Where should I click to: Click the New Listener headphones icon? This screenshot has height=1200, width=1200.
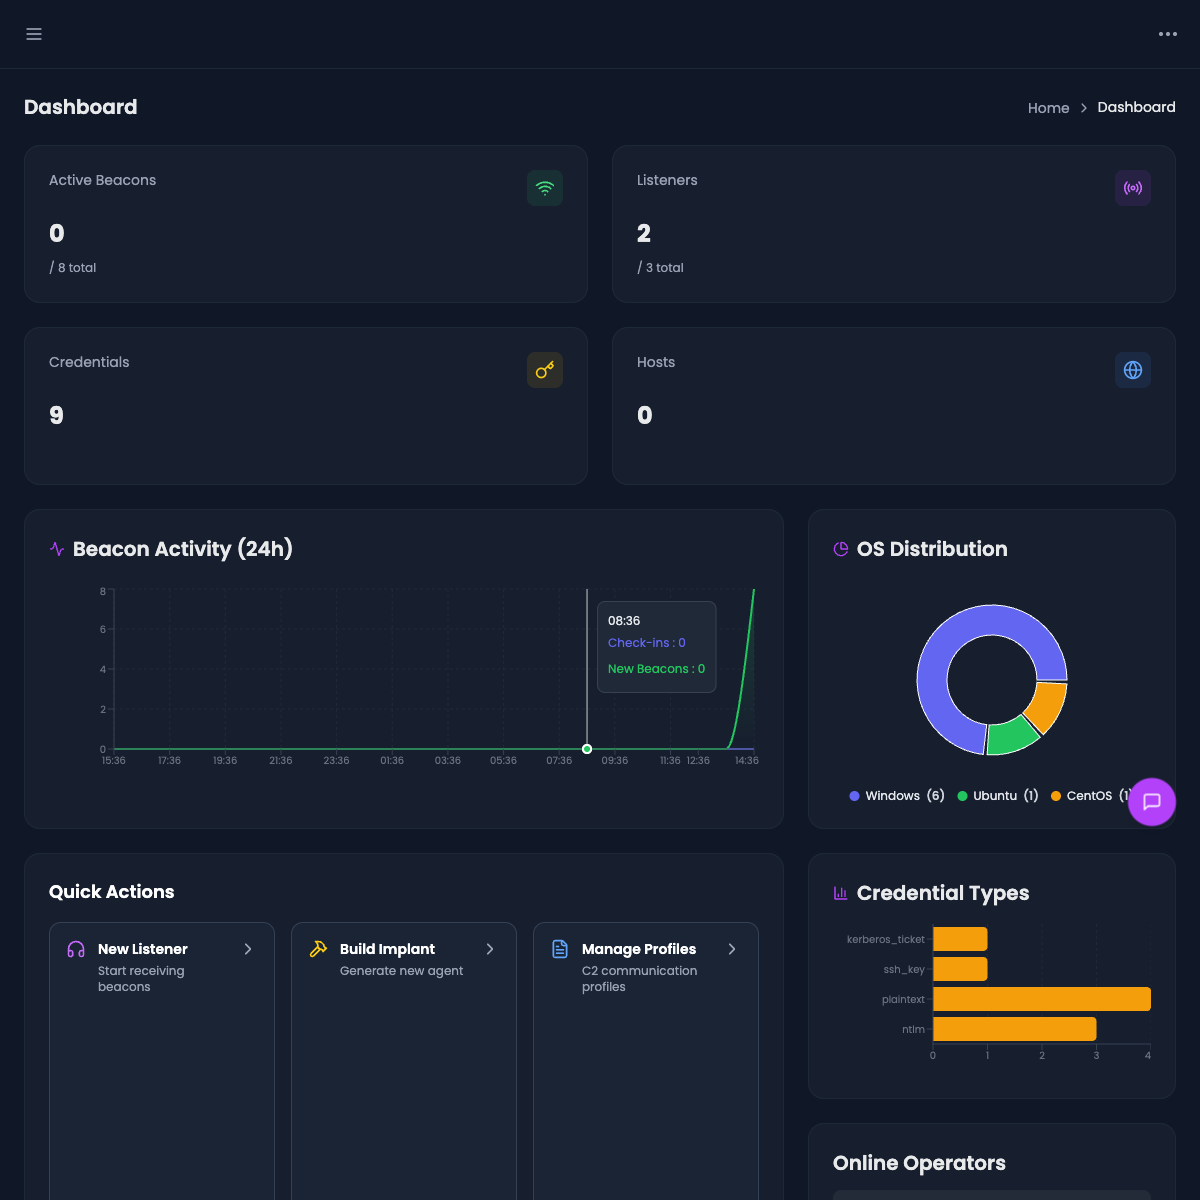pos(76,949)
